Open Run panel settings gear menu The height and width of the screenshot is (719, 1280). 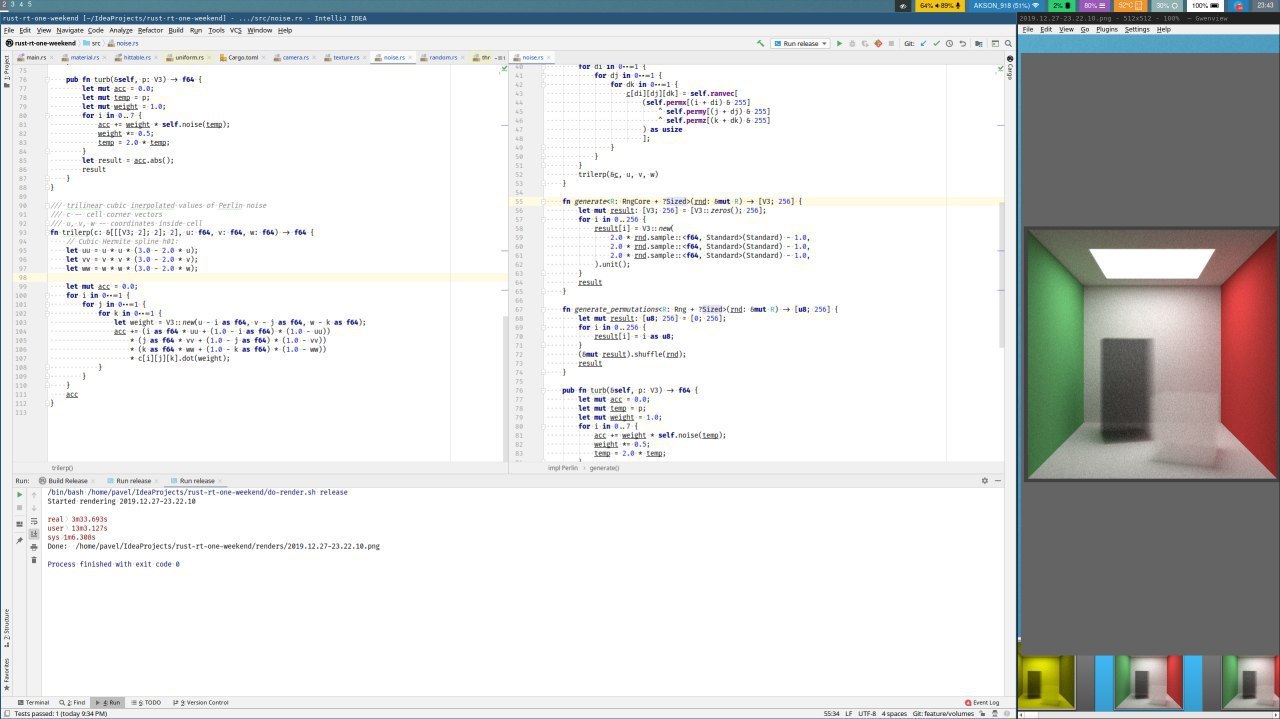pyautogui.click(x=984, y=481)
